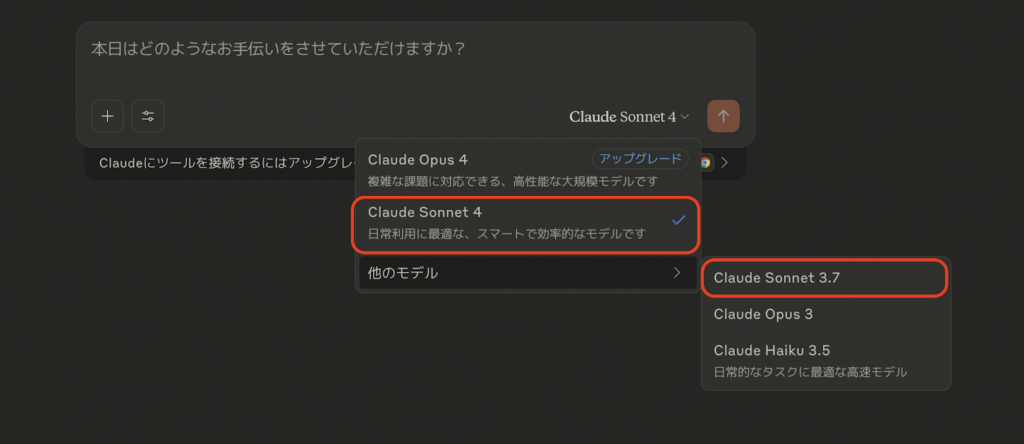The height and width of the screenshot is (444, 1024).
Task: Click the small down chevron after Claude Sonnet 4
Action: 684,117
